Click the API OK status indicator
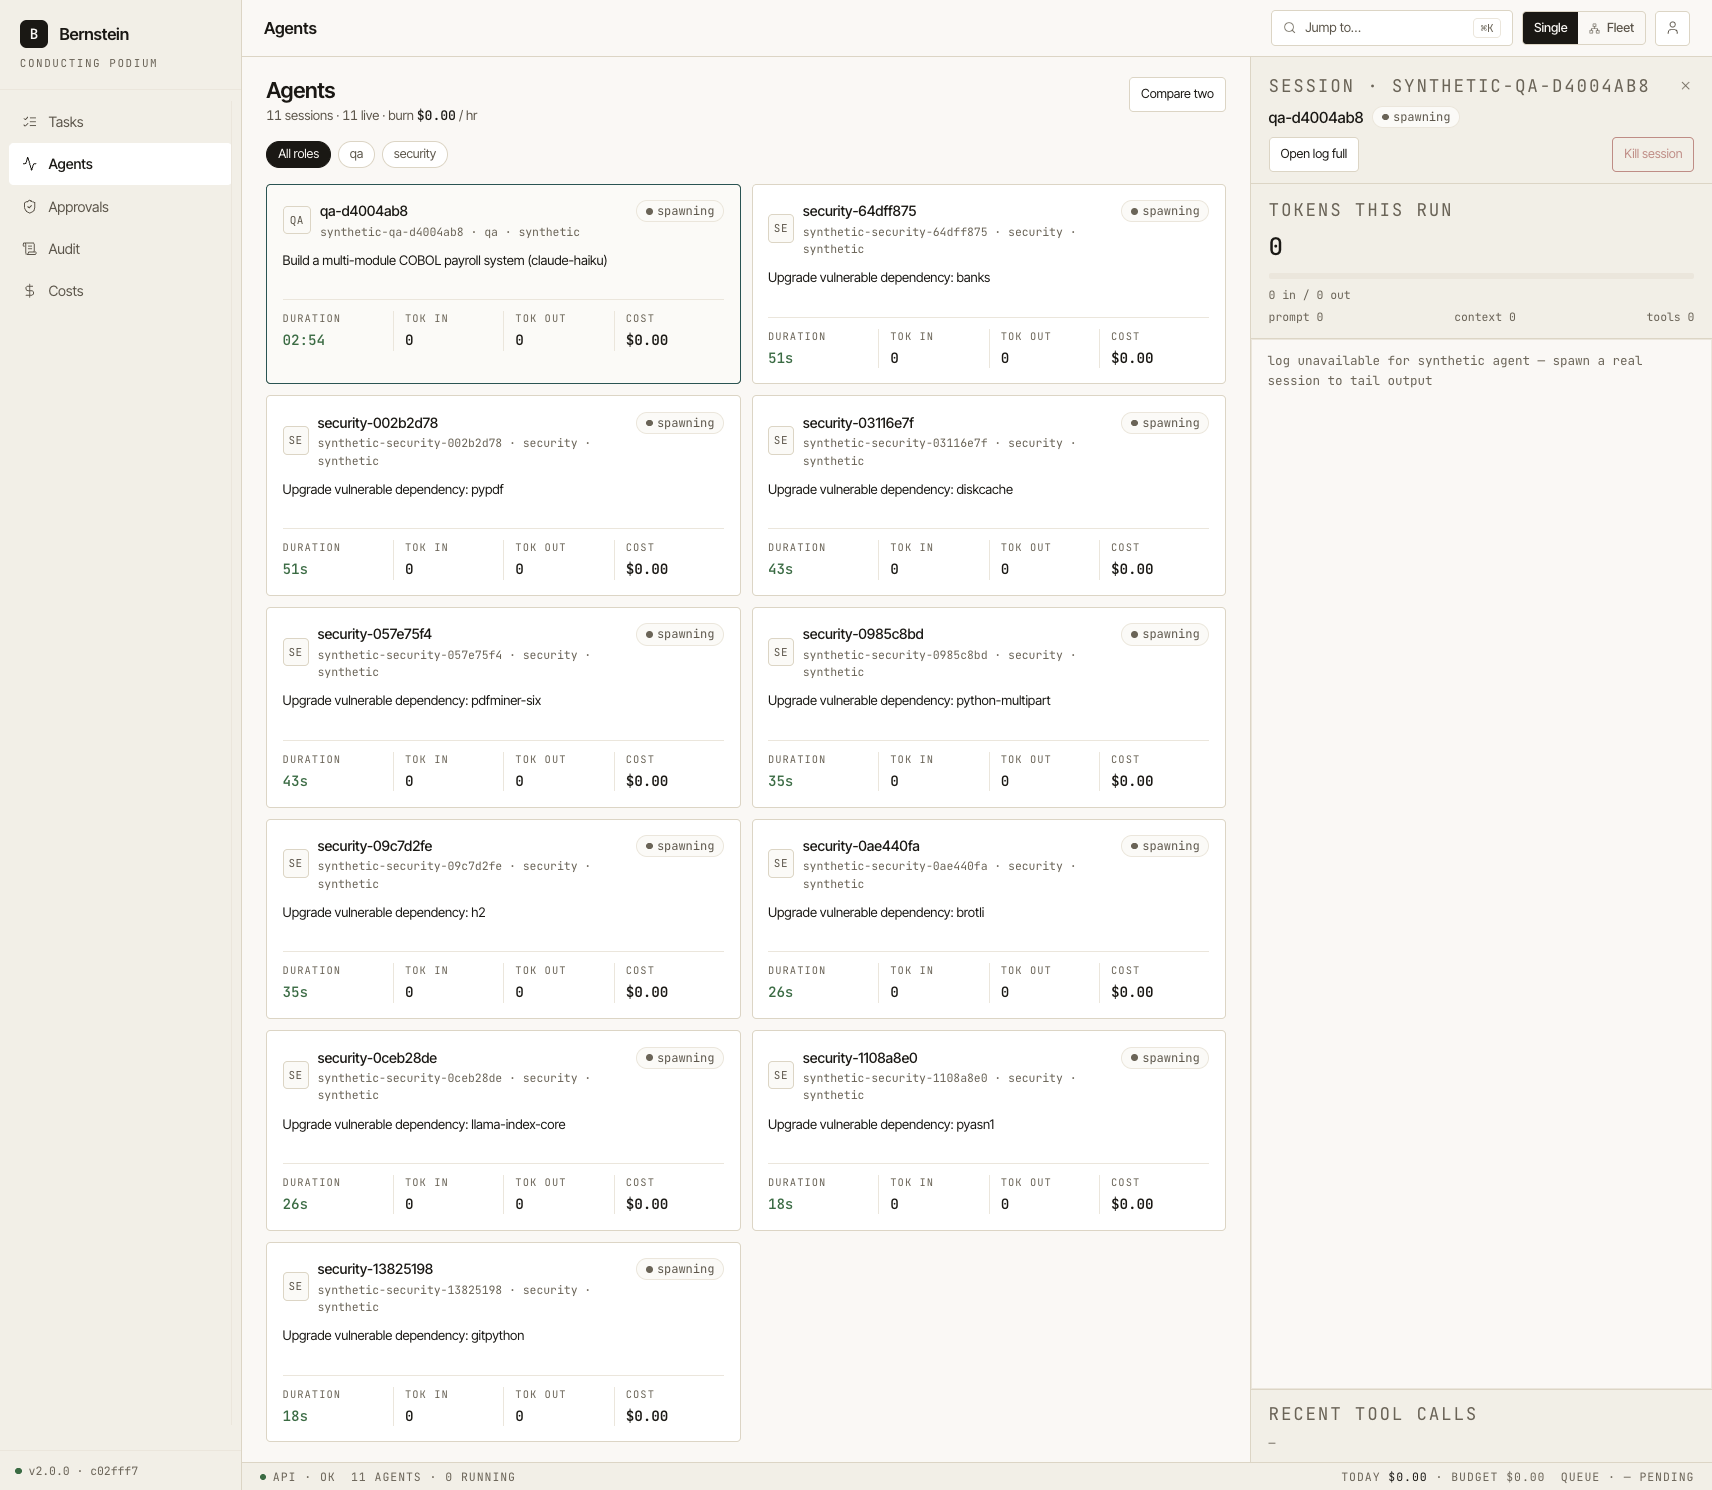 [x=297, y=1477]
